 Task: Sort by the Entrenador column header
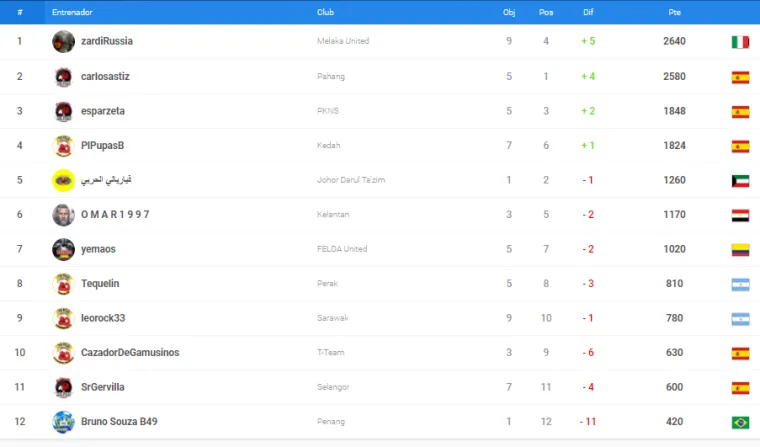tap(72, 12)
